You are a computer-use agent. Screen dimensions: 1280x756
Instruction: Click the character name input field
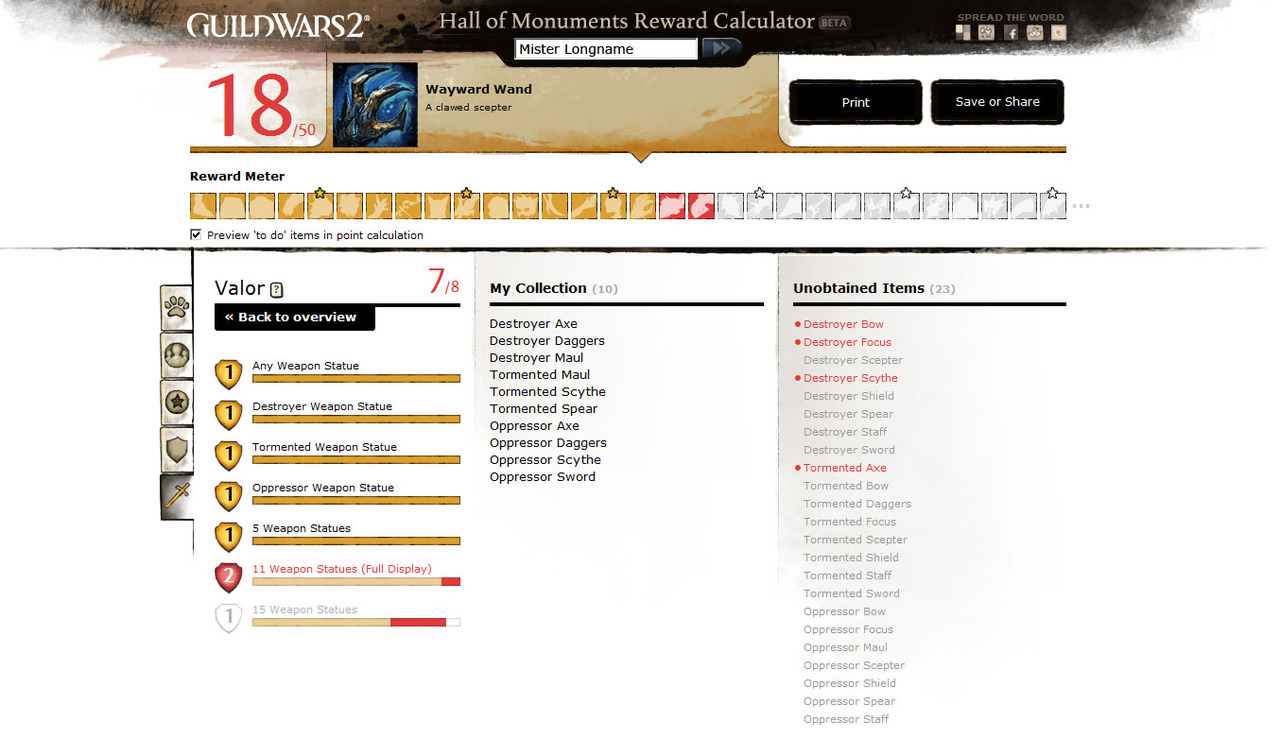click(606, 49)
